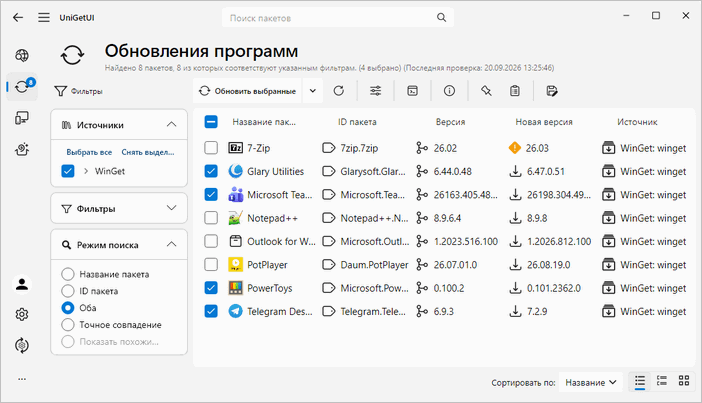Select the 'Название пакета' radio button
Image resolution: width=702 pixels, height=403 pixels.
coord(68,274)
